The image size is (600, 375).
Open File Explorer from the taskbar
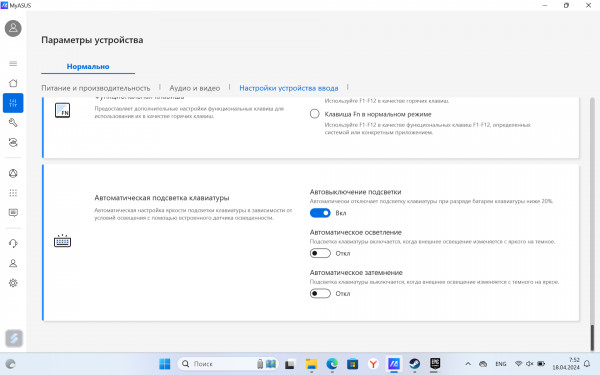tap(311, 364)
